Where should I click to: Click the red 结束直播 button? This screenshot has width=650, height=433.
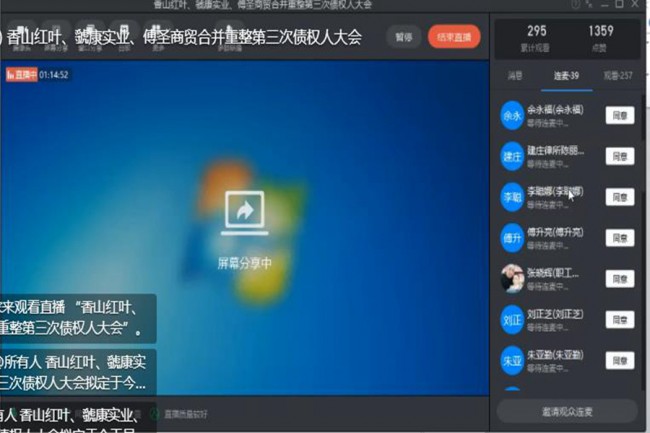pyautogui.click(x=454, y=37)
